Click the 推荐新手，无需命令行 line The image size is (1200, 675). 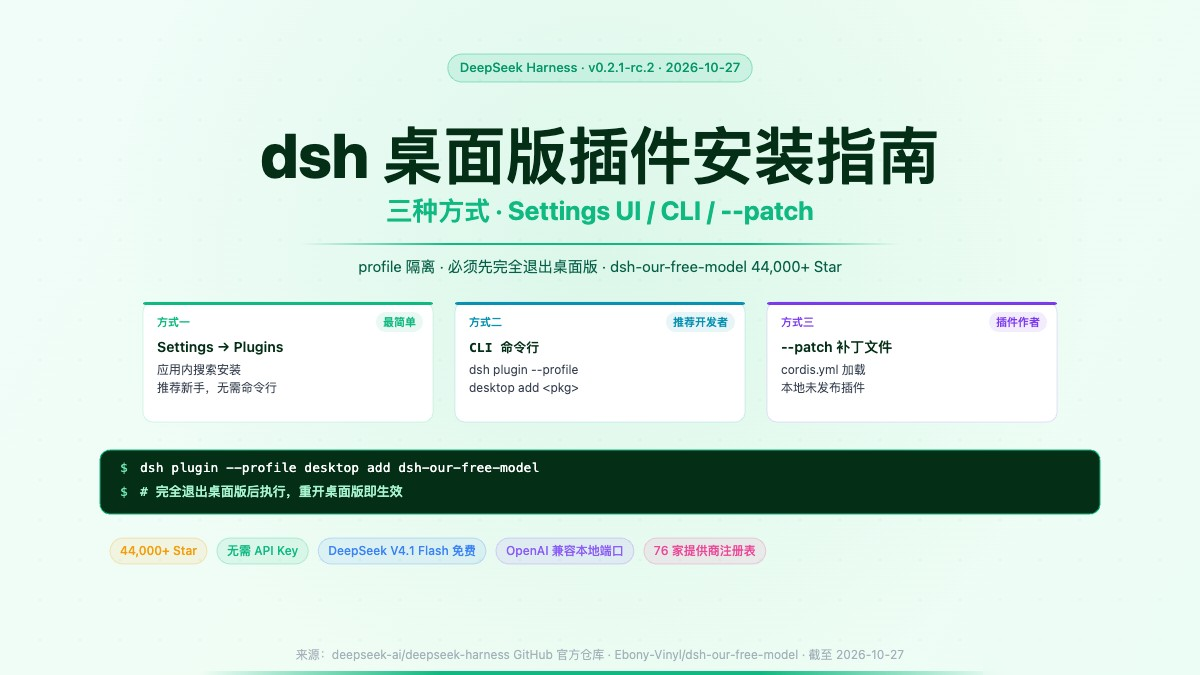(217, 387)
